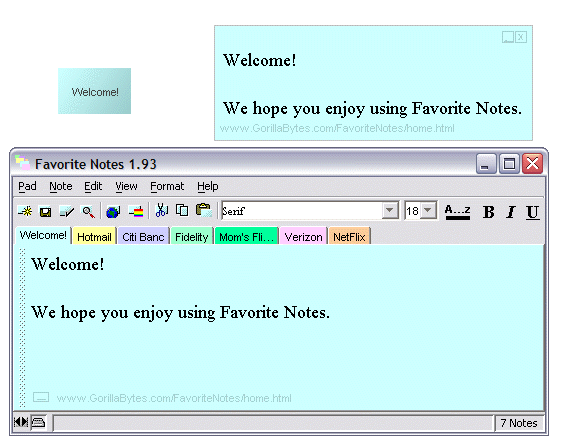Click the New Note sparkle icon
577x439 pixels.
click(25, 212)
